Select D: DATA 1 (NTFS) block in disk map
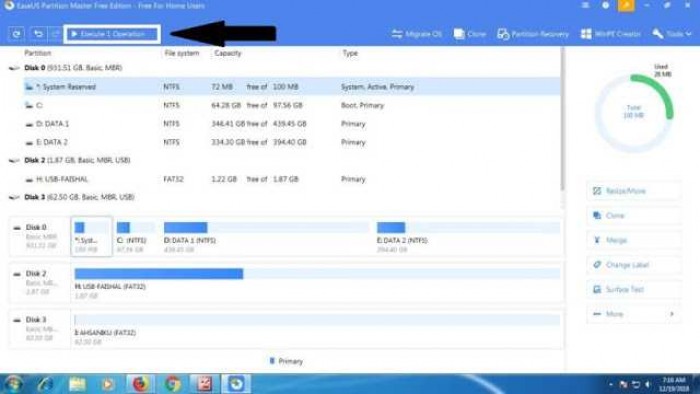 (x=266, y=236)
